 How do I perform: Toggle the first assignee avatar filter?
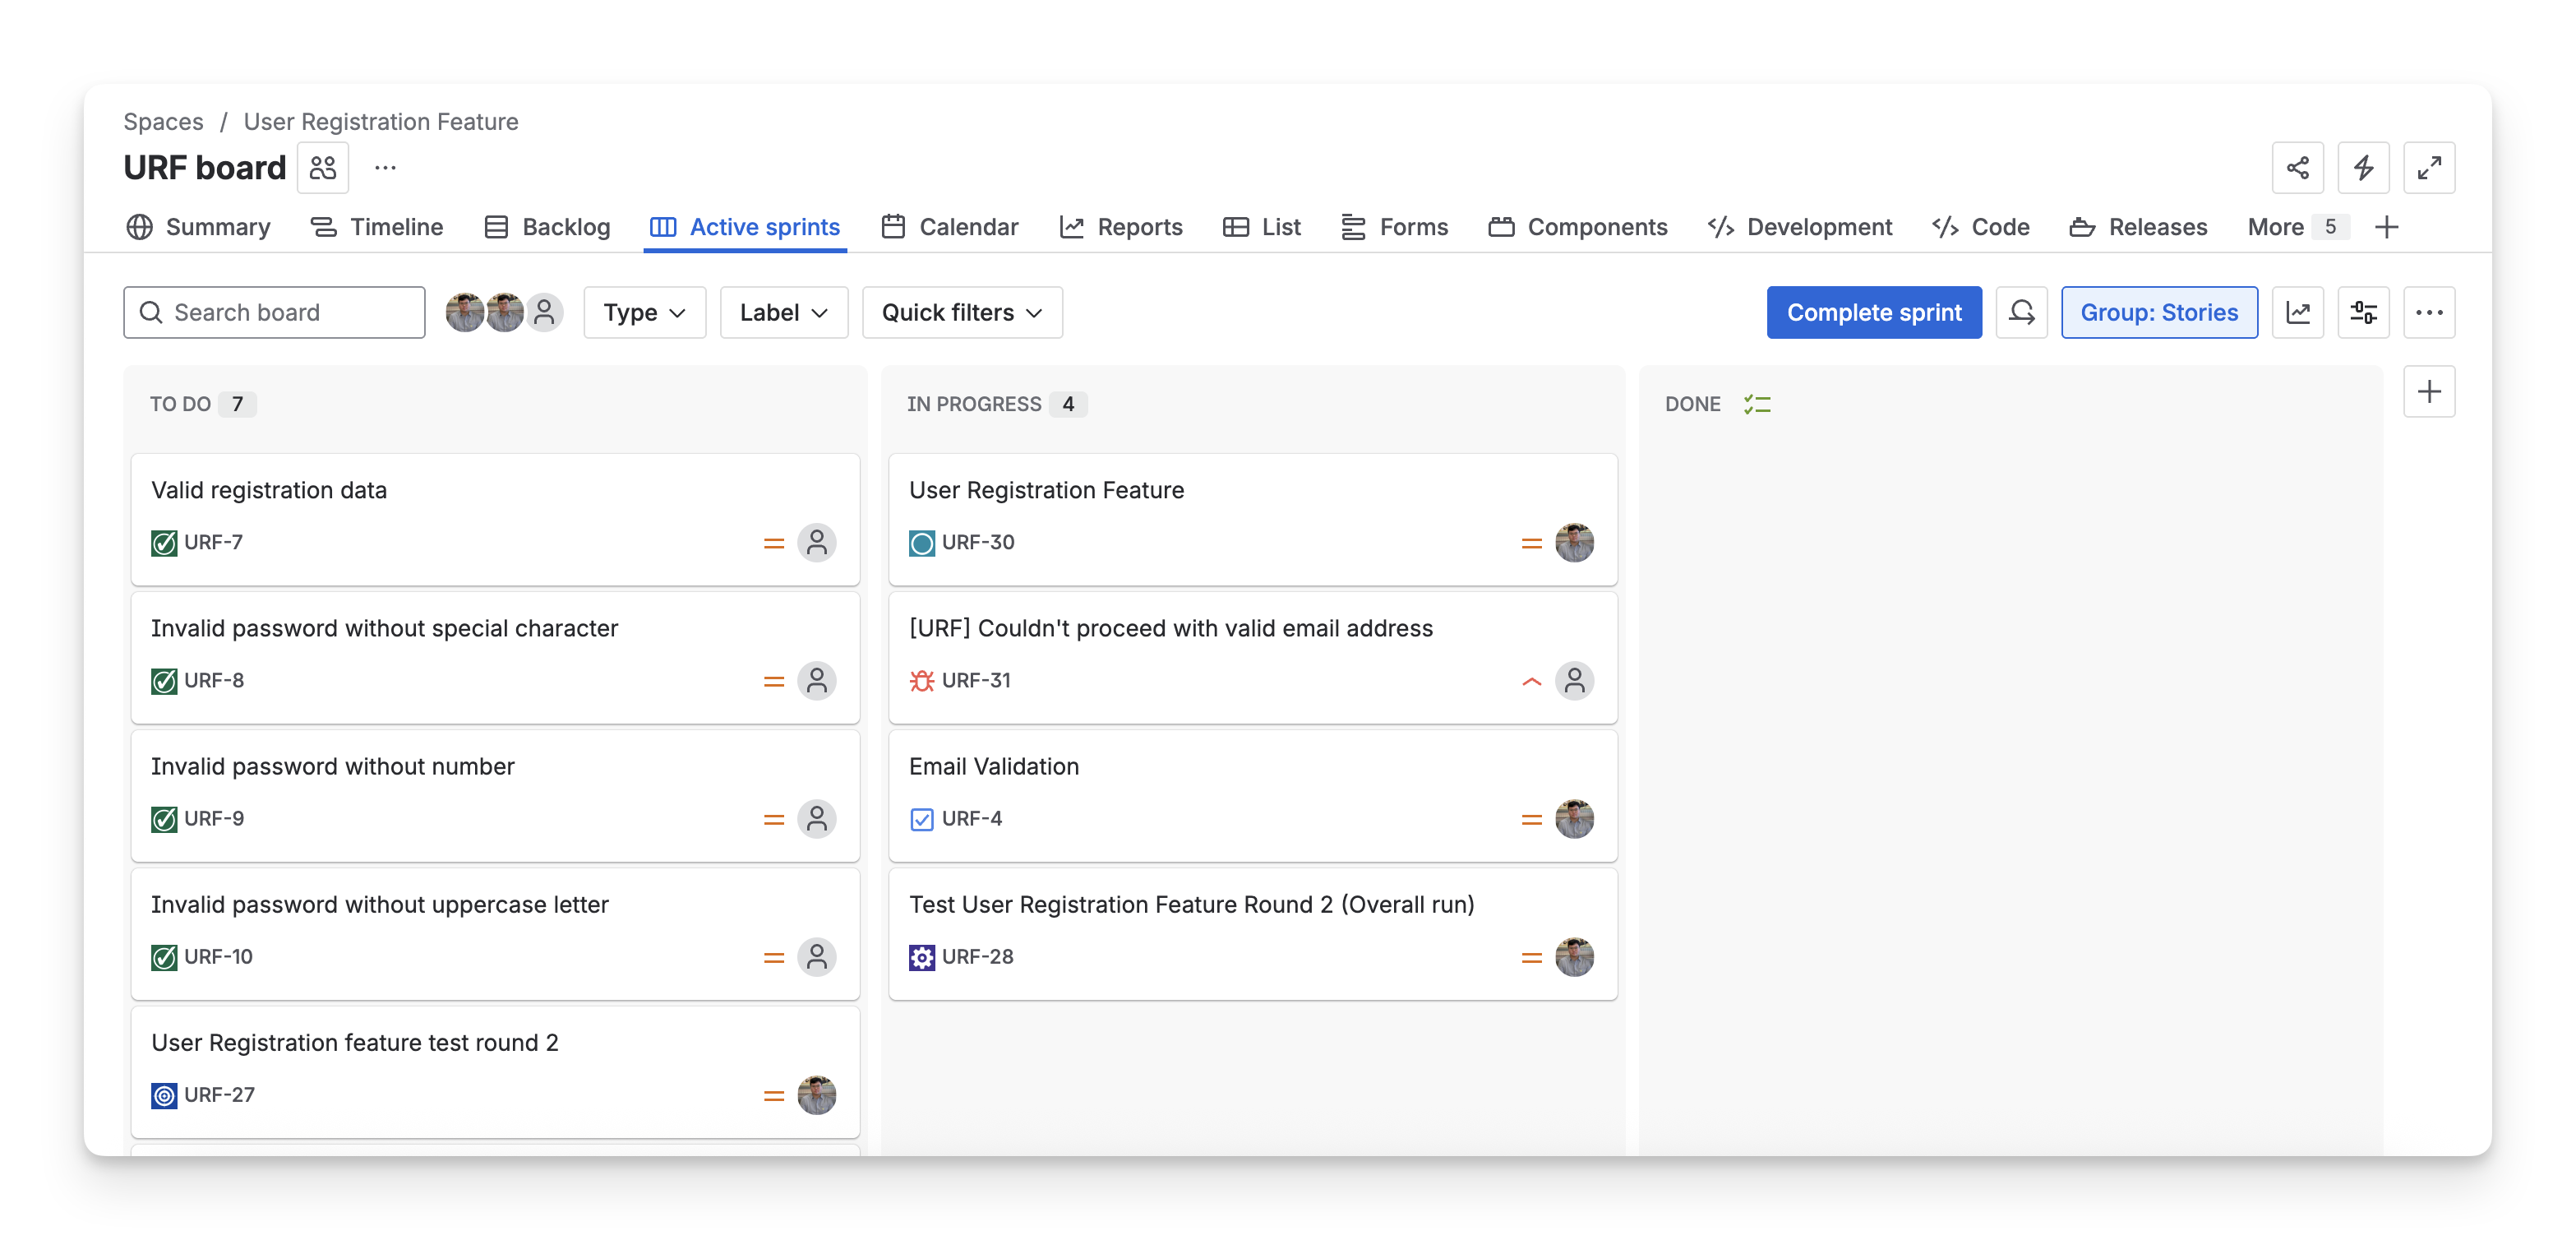(464, 313)
